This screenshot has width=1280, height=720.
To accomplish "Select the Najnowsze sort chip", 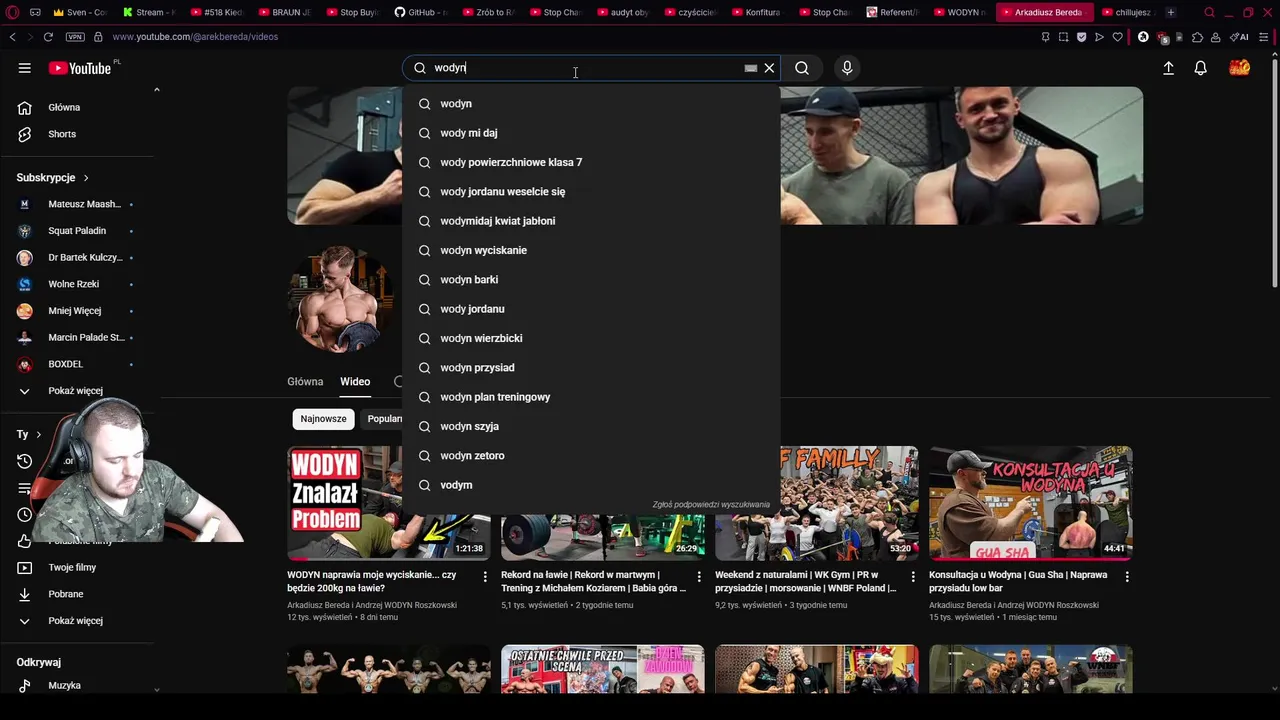I will 323,419.
